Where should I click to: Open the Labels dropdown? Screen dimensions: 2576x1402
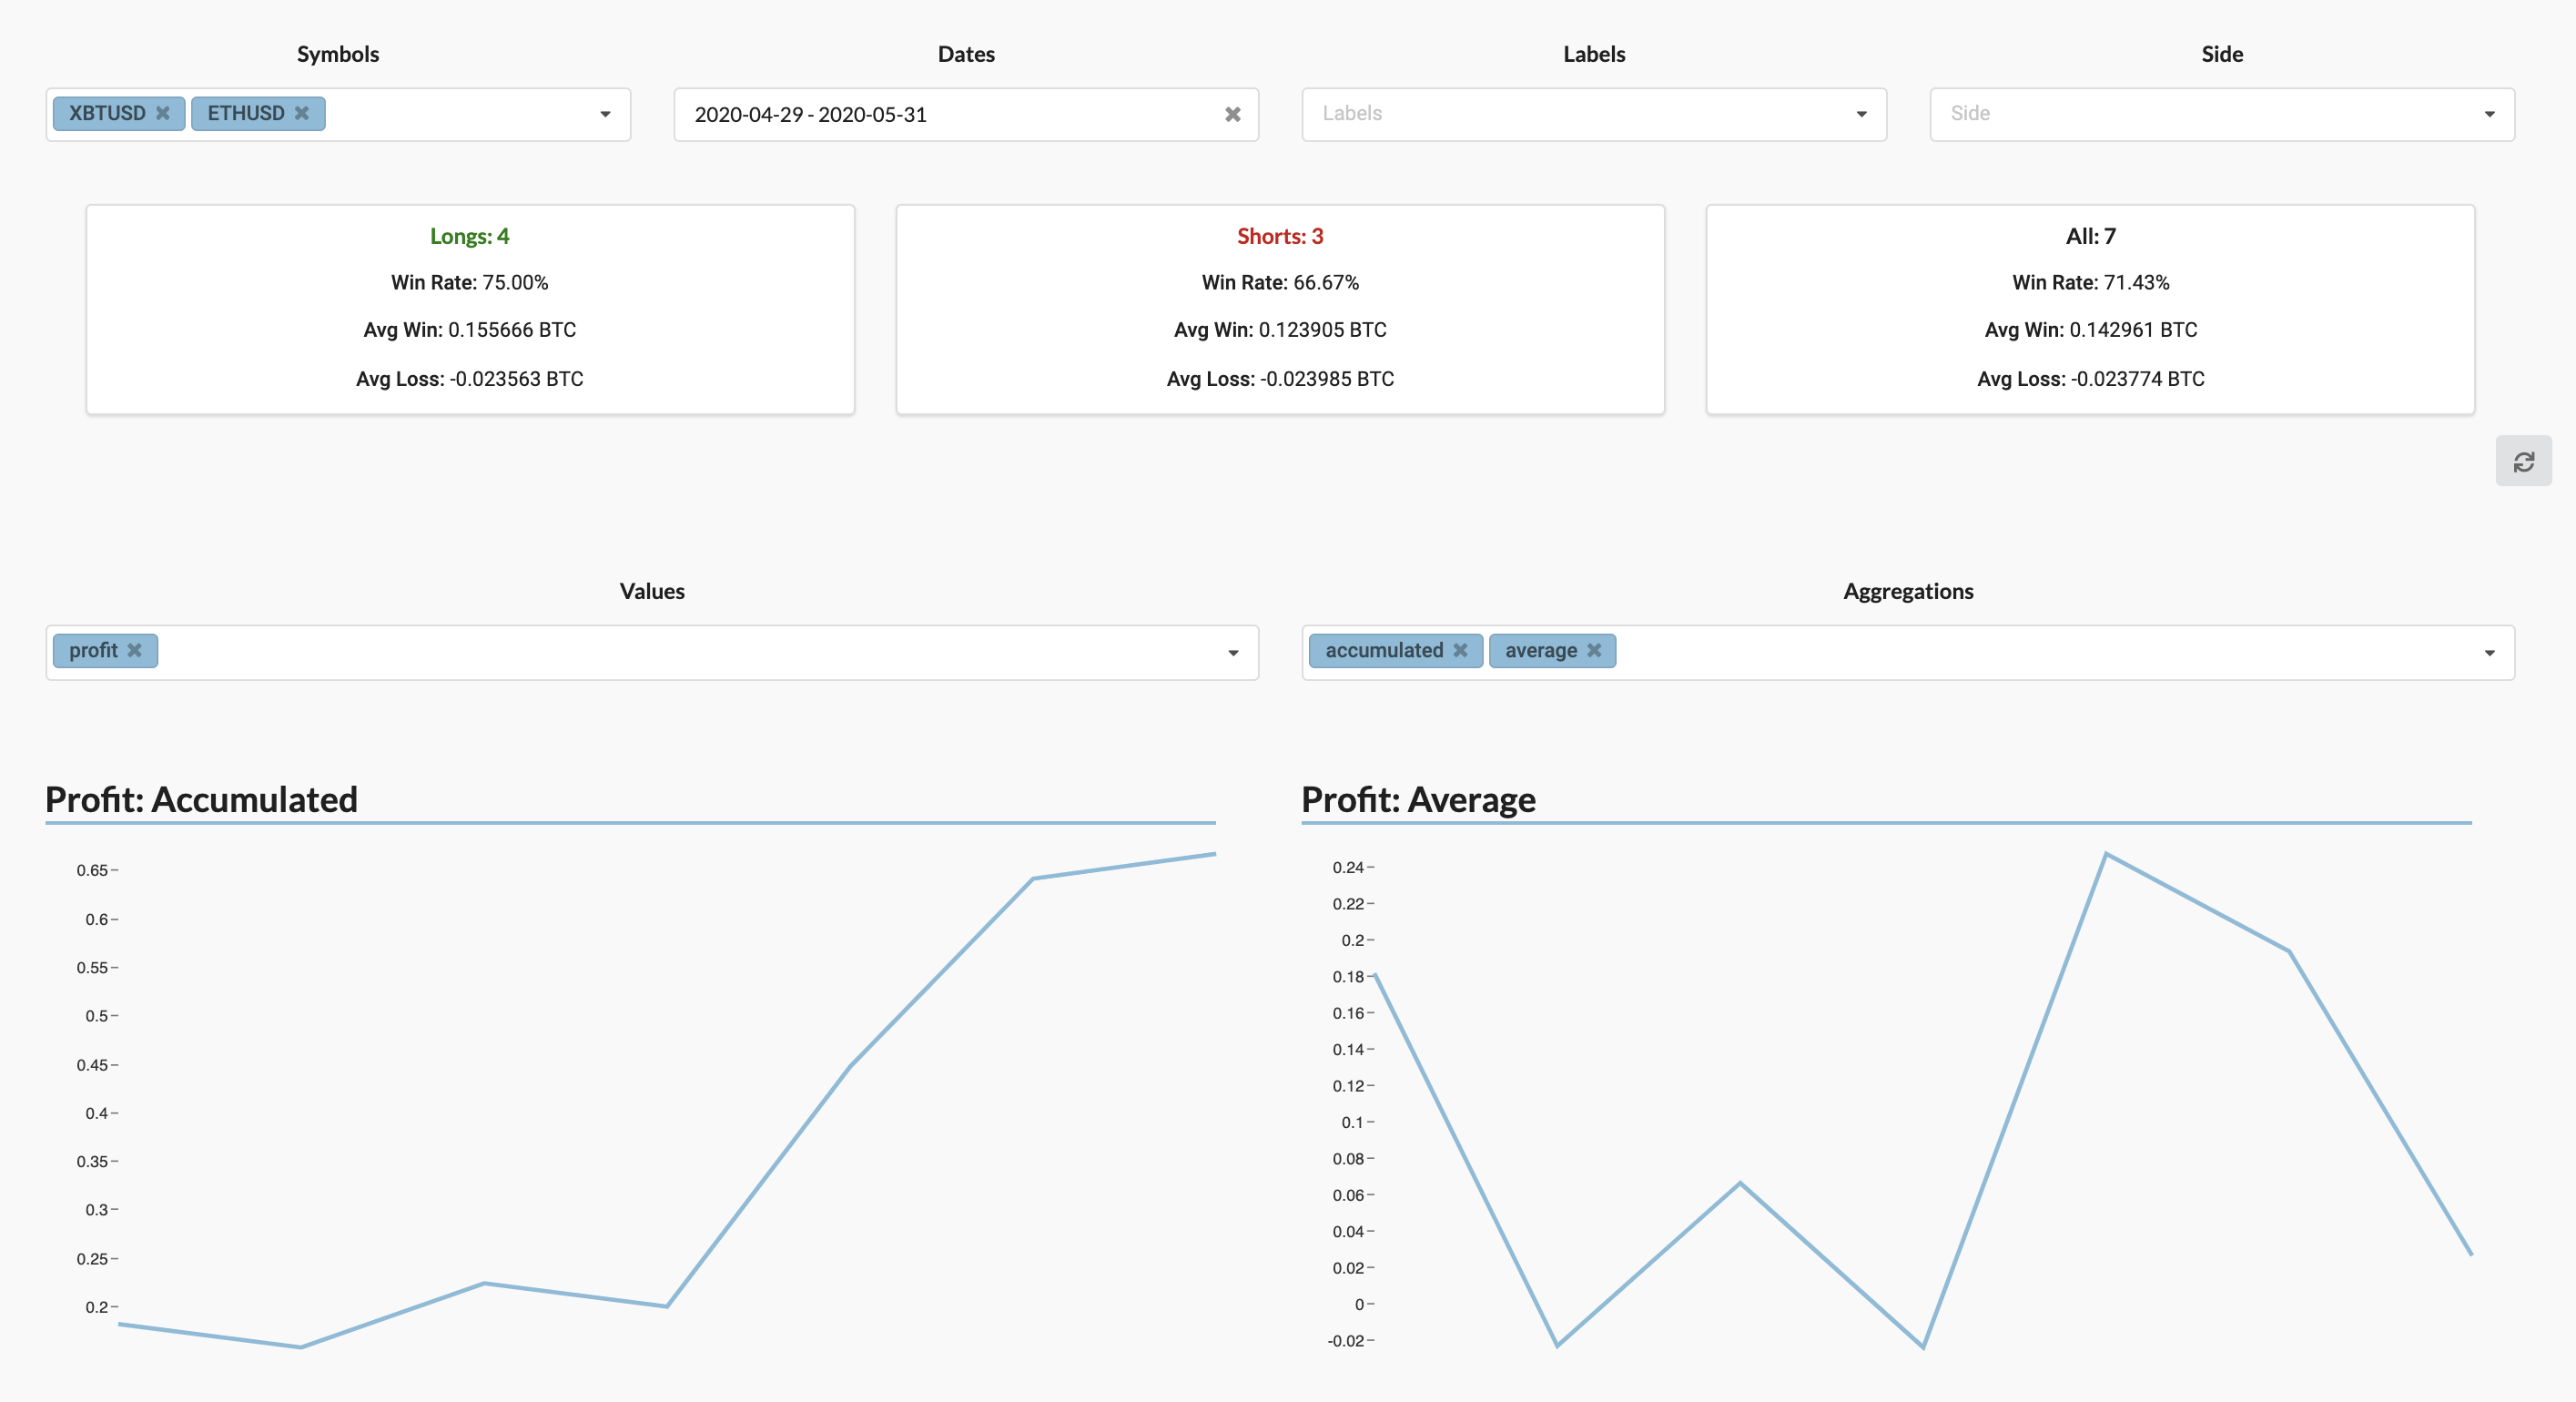1593,114
